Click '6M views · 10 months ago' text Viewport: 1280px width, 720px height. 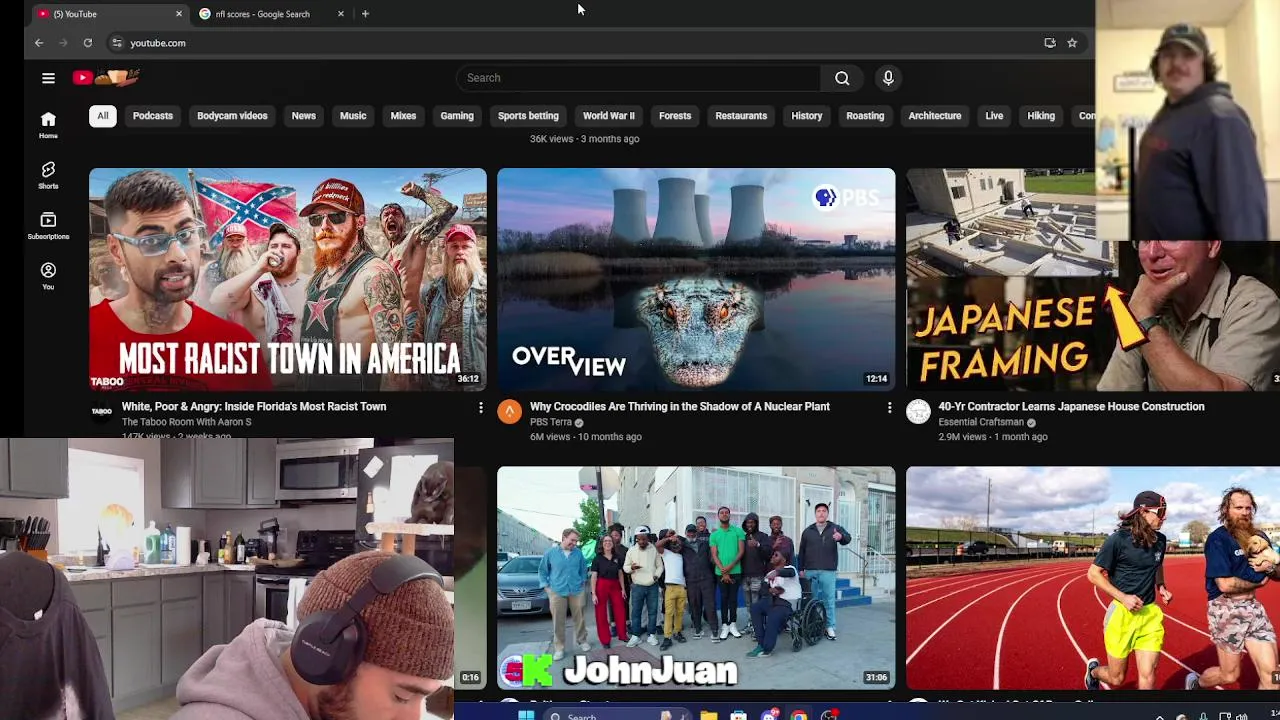coord(586,437)
